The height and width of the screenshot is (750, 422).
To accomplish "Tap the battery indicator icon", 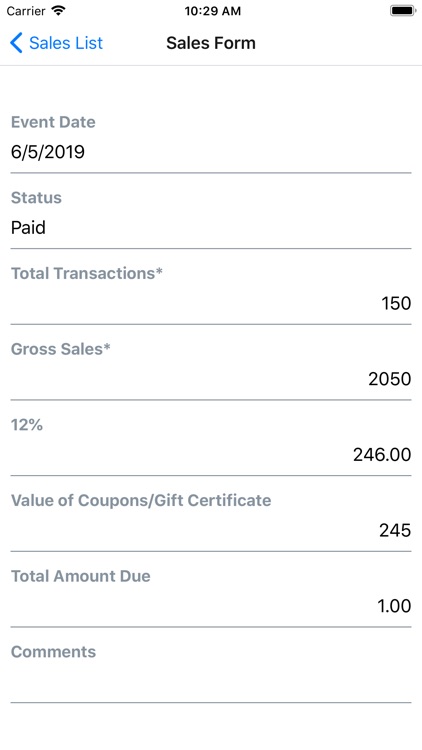I will pyautogui.click(x=402, y=11).
